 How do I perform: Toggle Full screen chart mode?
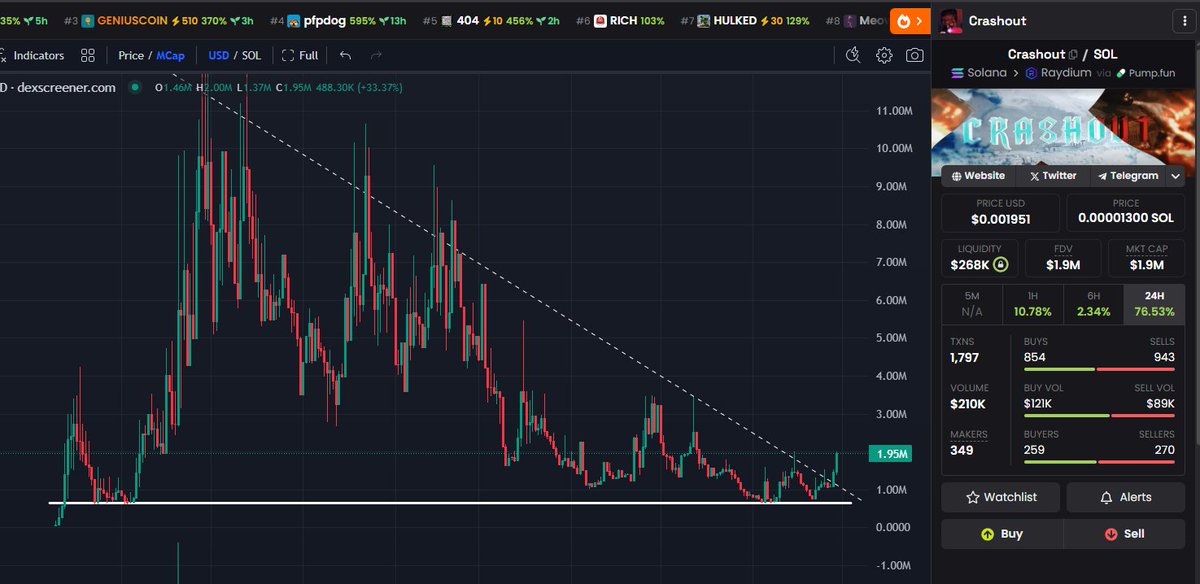pyautogui.click(x=300, y=56)
